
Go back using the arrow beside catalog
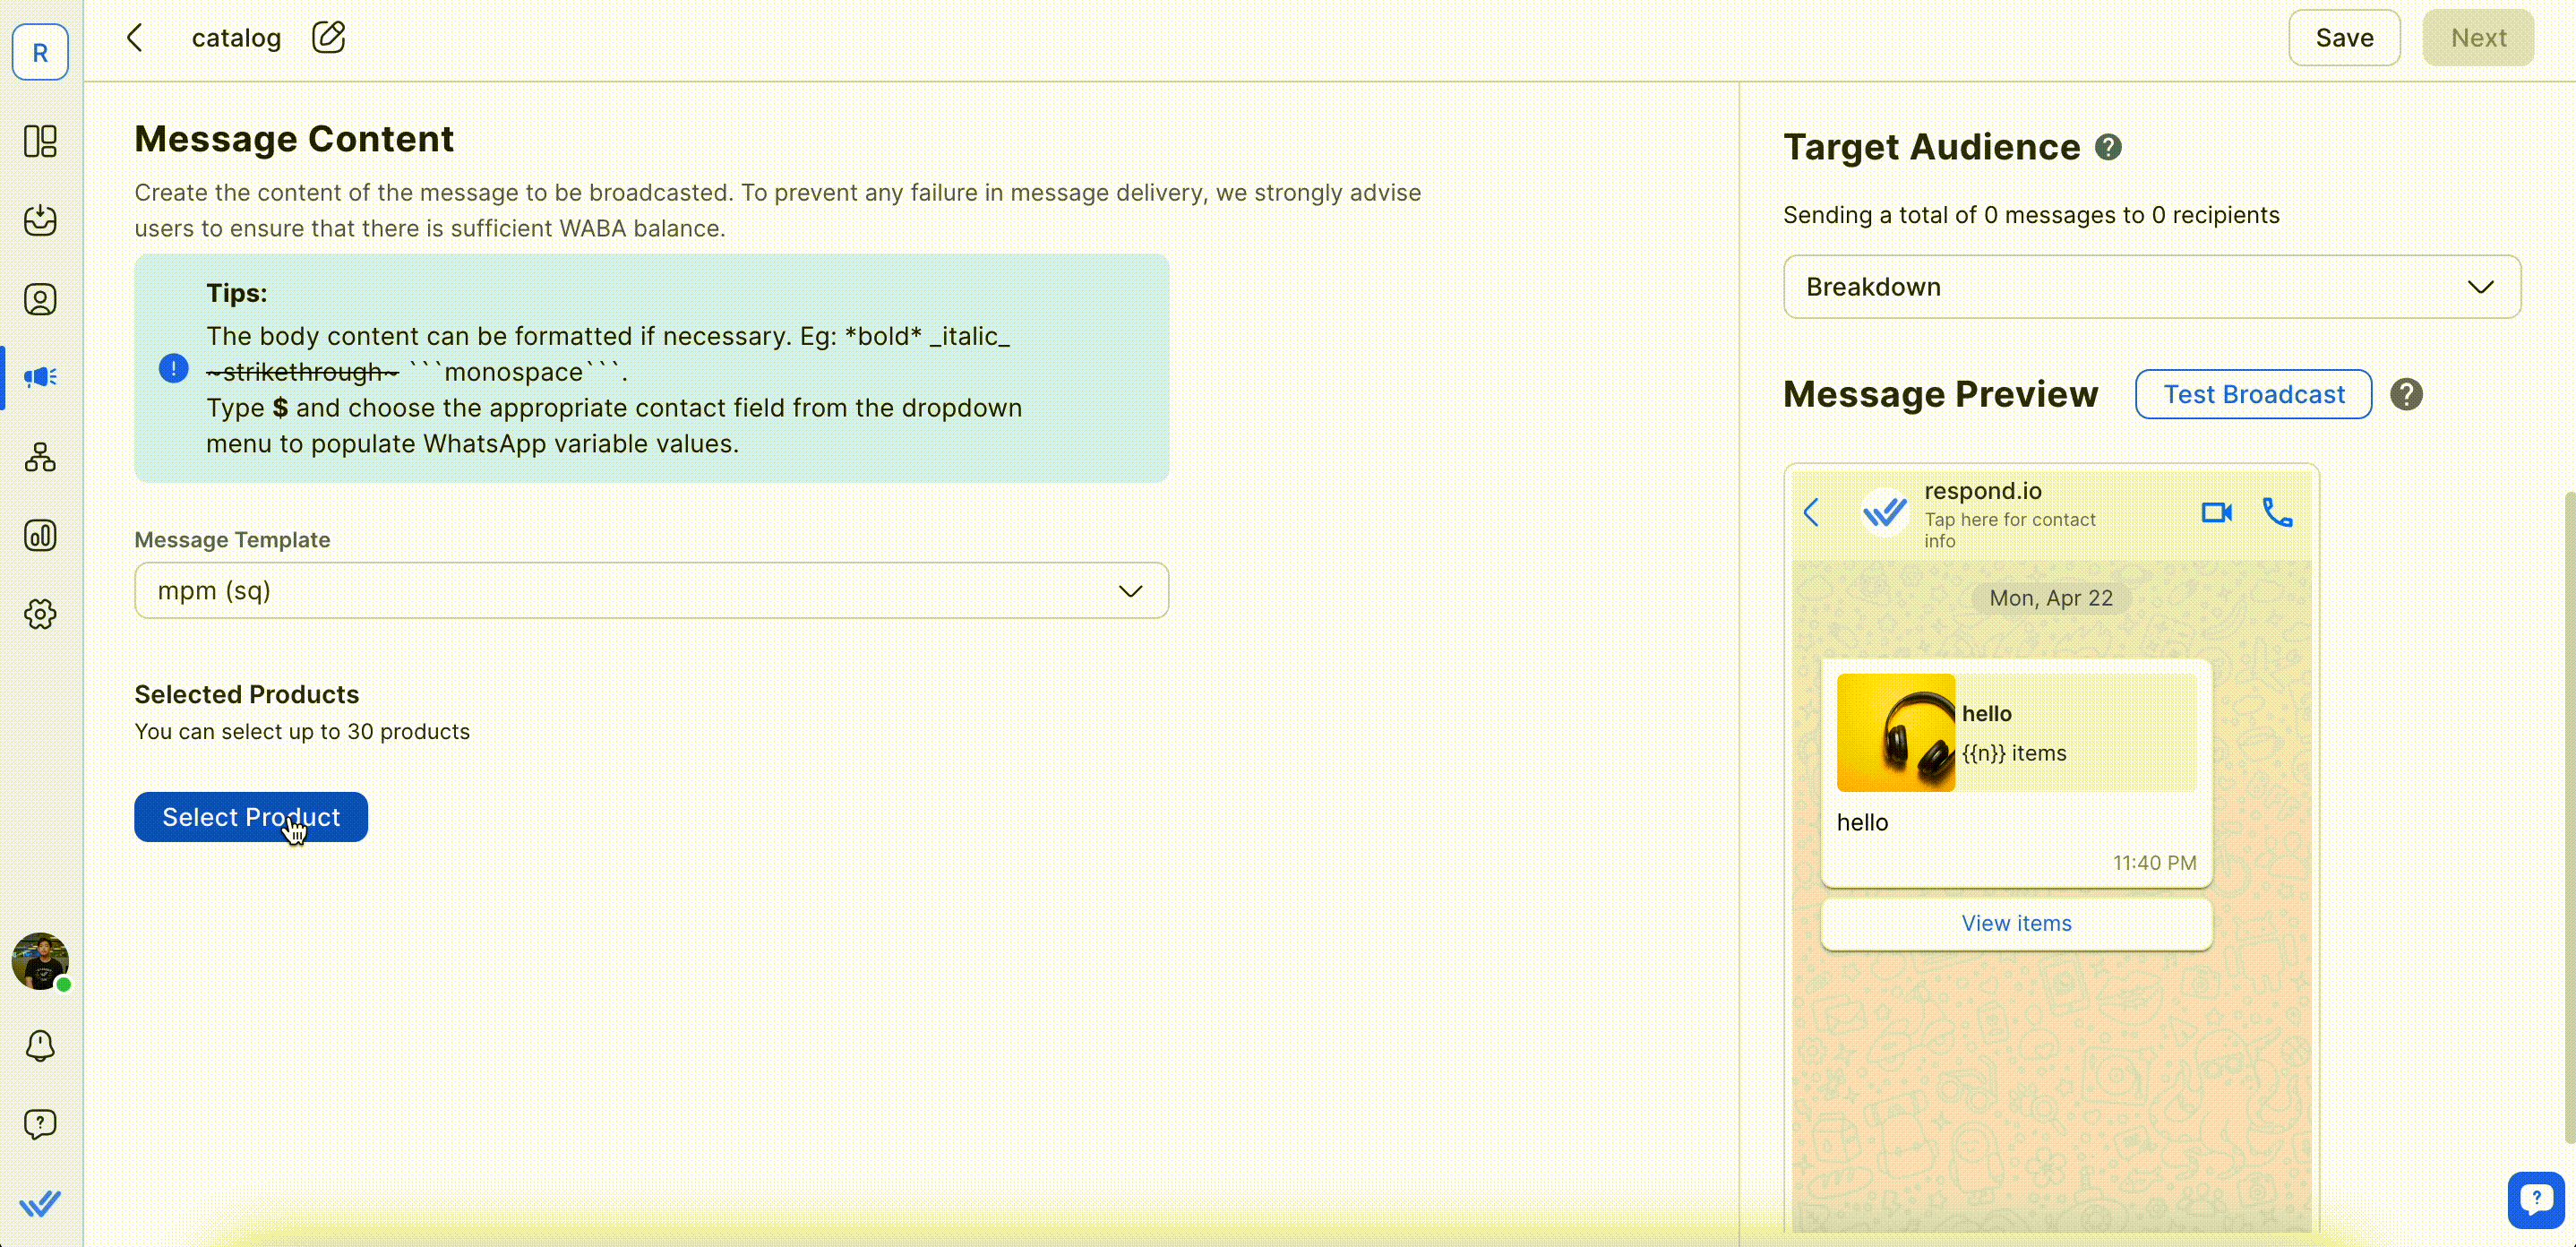tap(135, 38)
